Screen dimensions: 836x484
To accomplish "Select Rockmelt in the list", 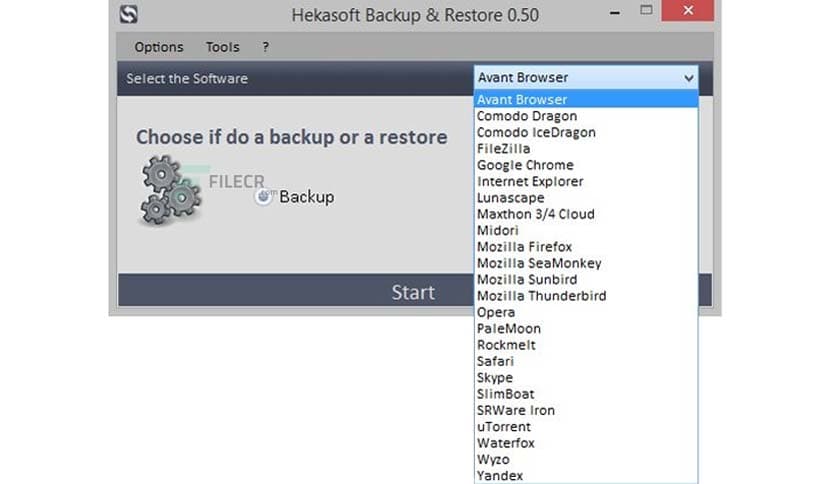I will (x=586, y=345).
